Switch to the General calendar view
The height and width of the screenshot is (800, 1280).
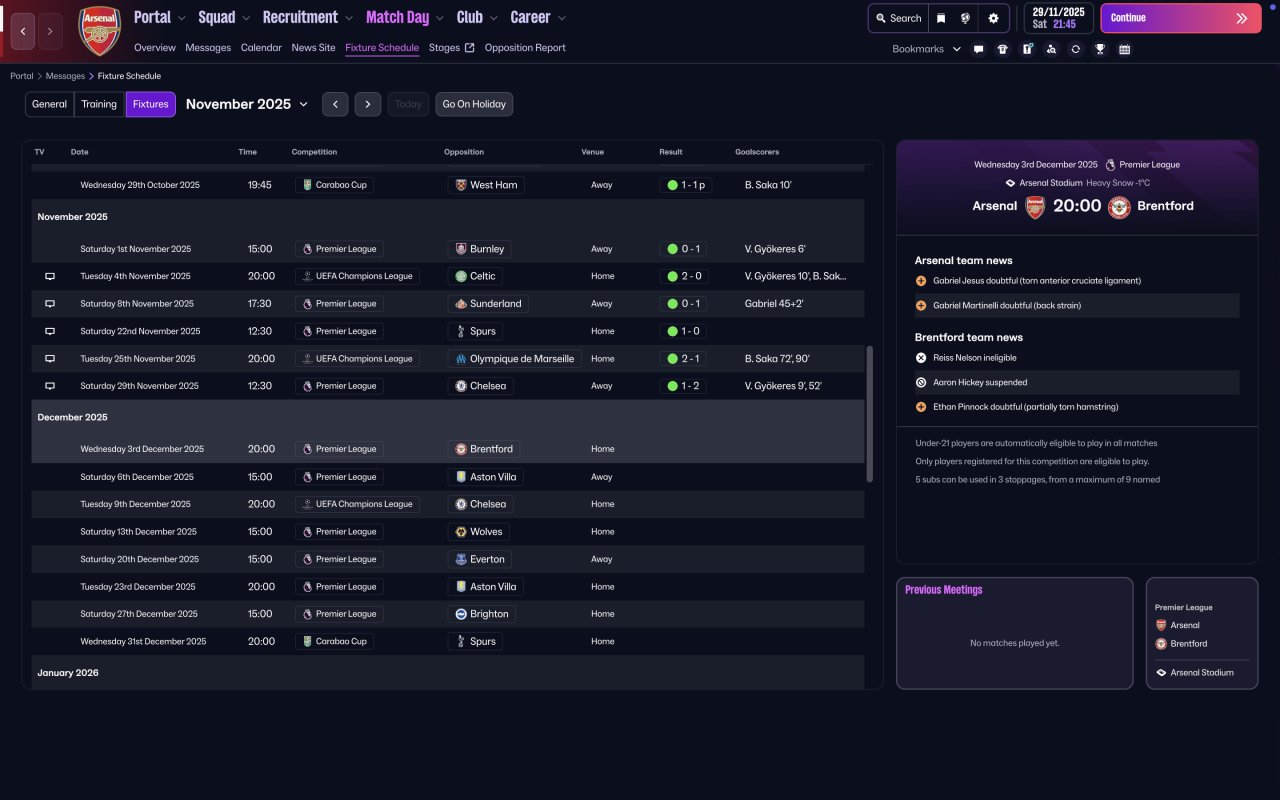[x=49, y=104]
